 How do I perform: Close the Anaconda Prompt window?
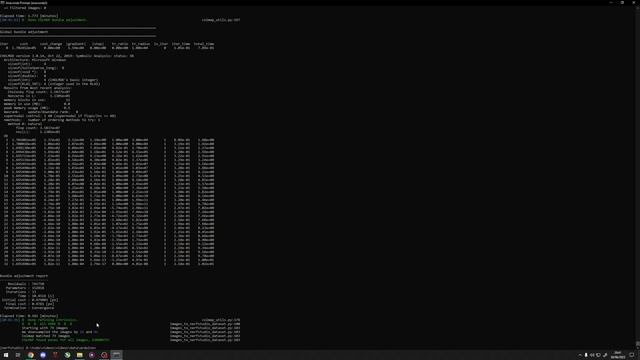click(634, 2)
